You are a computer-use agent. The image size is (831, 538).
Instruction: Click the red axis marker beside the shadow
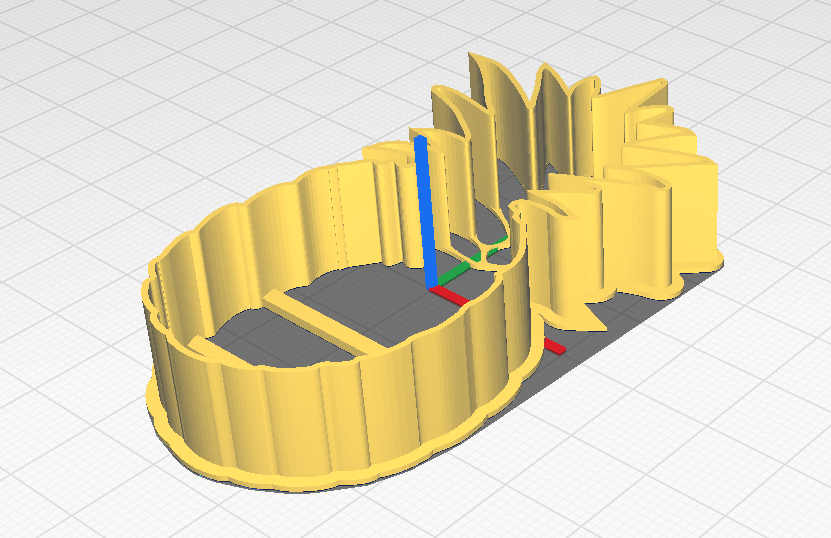point(553,347)
